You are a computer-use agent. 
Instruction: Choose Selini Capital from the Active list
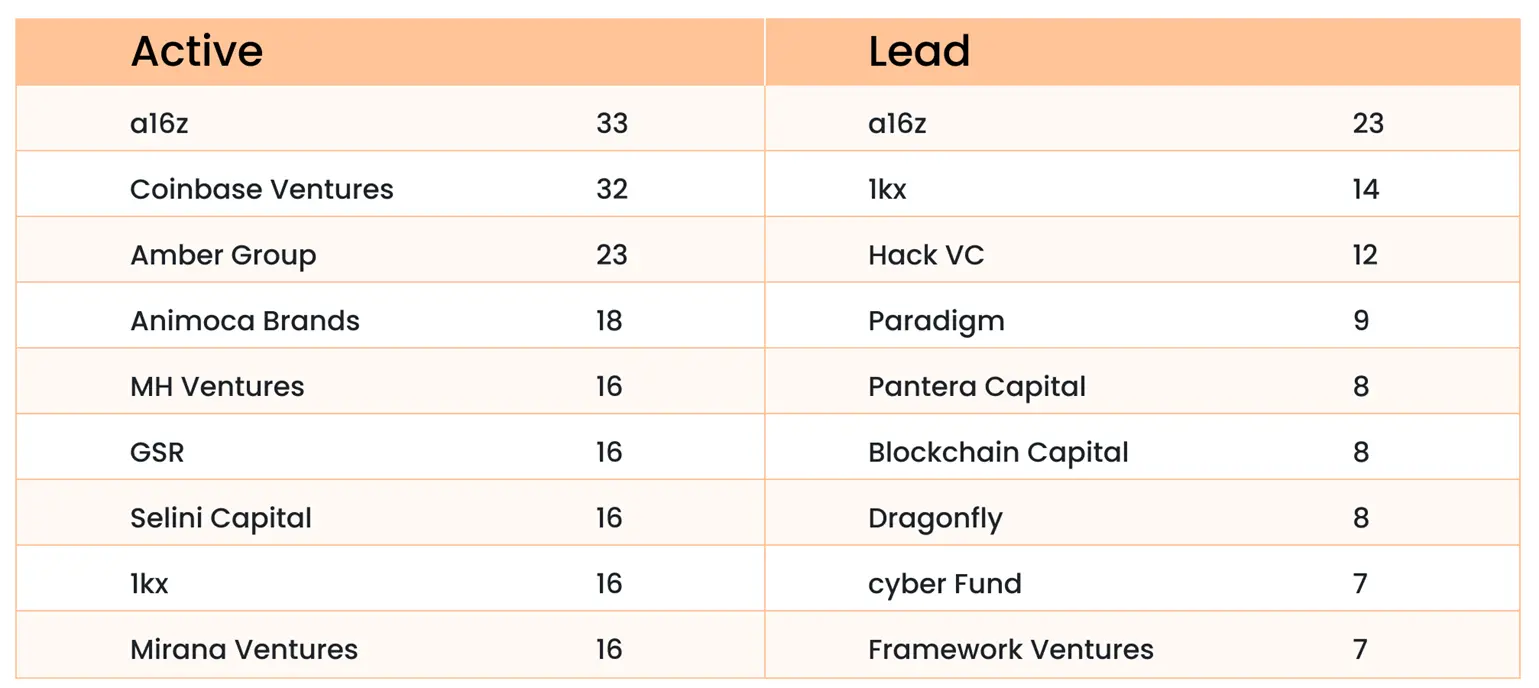(221, 518)
